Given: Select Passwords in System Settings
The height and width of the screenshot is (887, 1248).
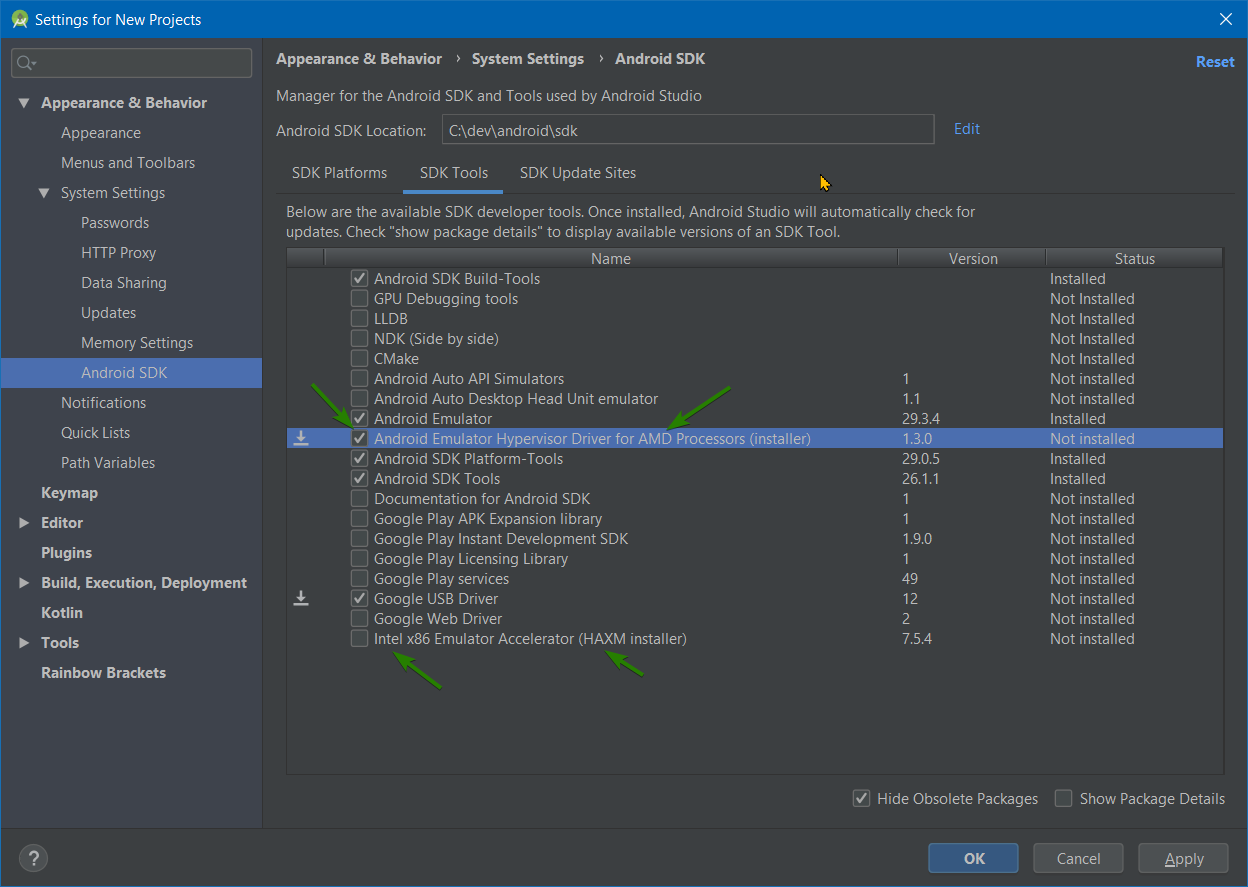Looking at the screenshot, I should click(x=115, y=223).
